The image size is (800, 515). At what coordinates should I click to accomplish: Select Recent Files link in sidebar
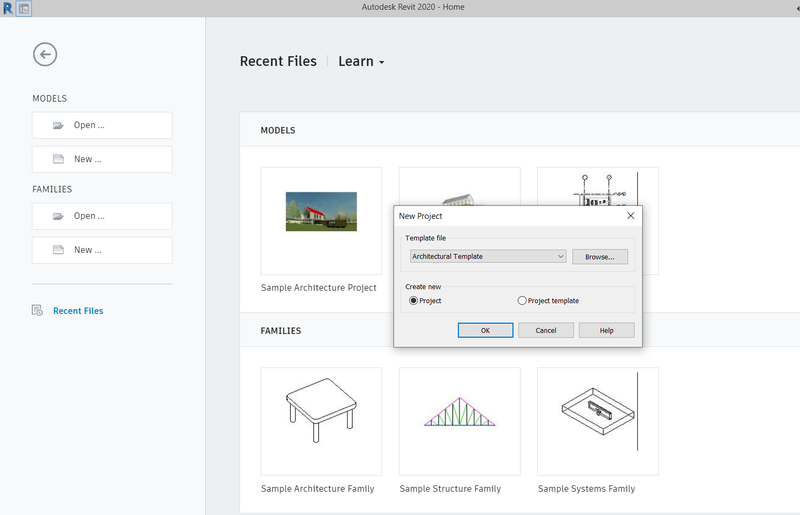tap(78, 311)
